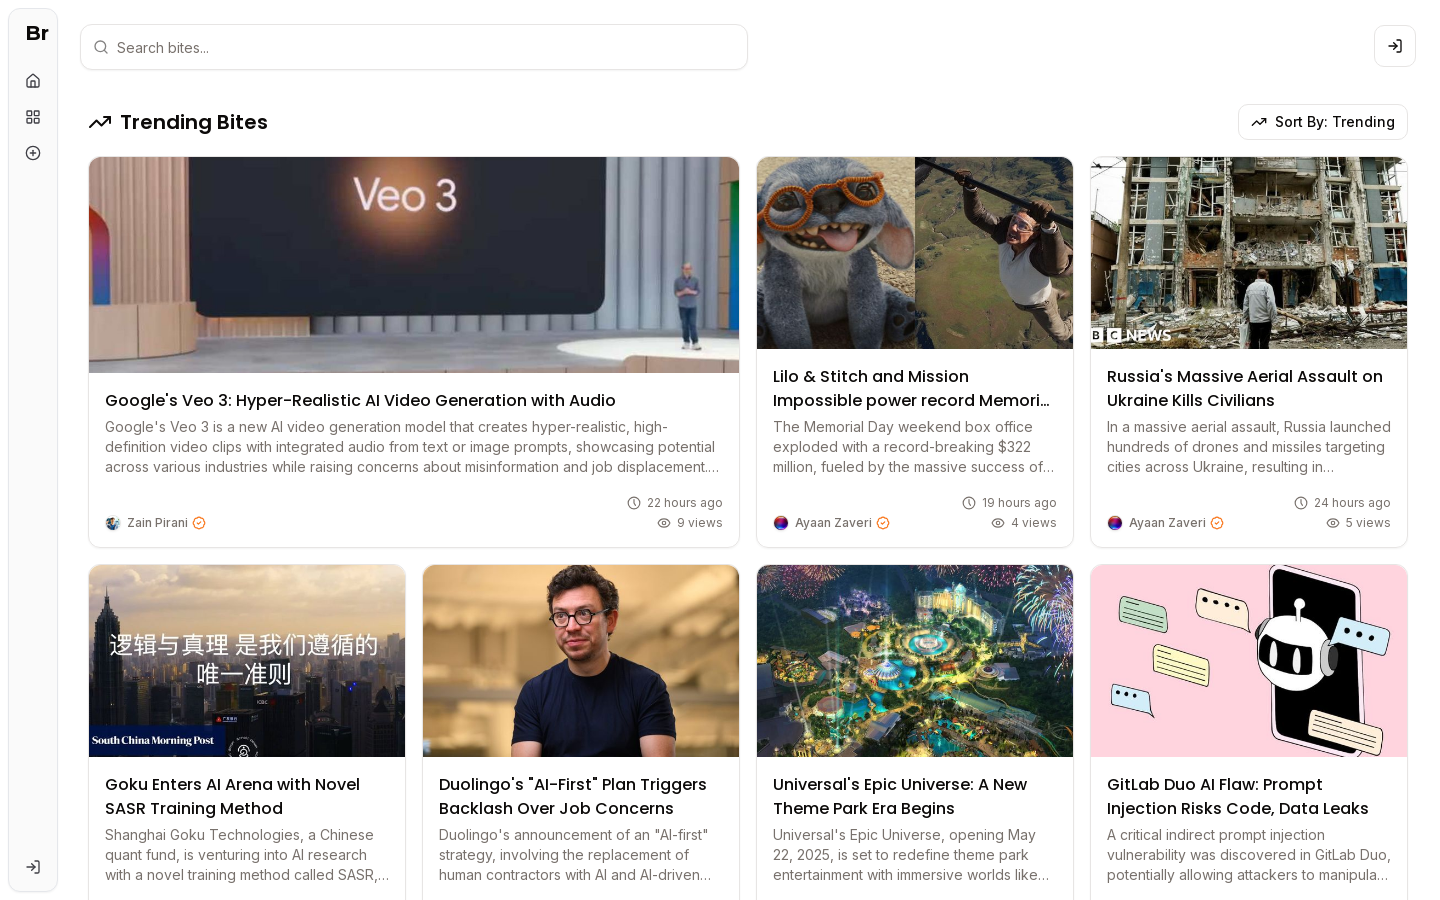Click the GitLab prompt injection summary text
The width and height of the screenshot is (1440, 900).
[x=1249, y=855]
